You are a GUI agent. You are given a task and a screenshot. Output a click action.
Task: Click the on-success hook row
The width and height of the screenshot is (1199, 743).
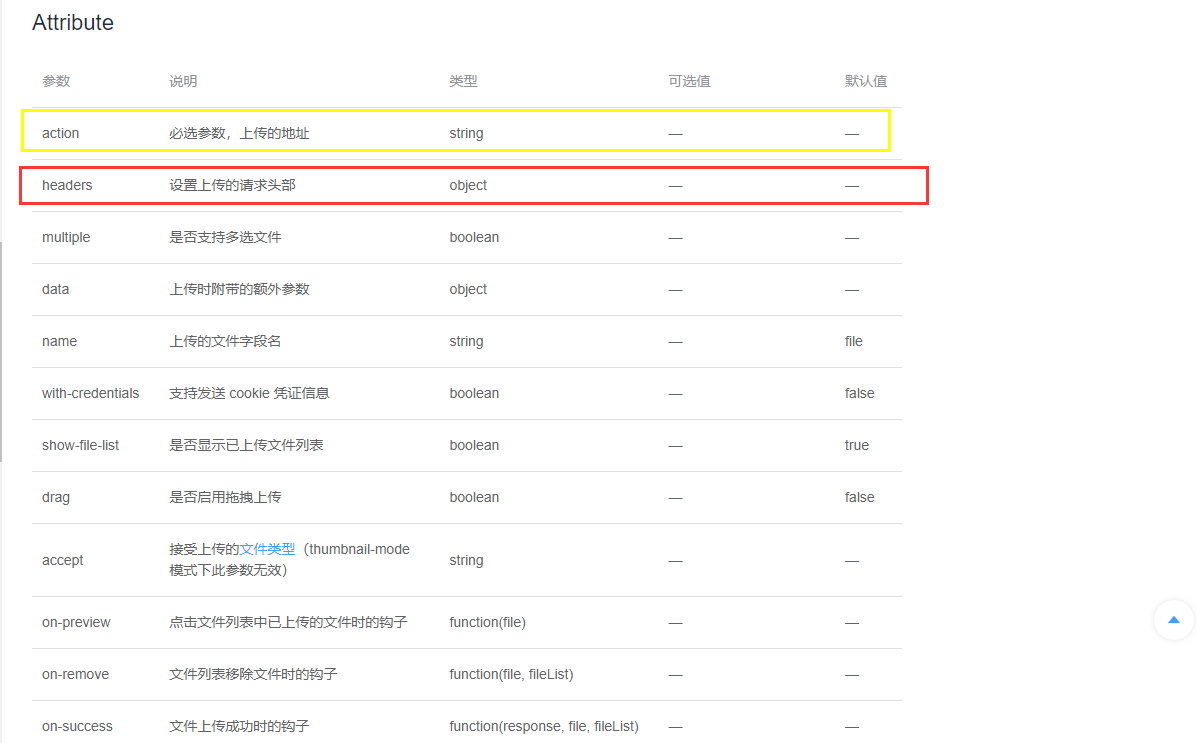click(77, 726)
